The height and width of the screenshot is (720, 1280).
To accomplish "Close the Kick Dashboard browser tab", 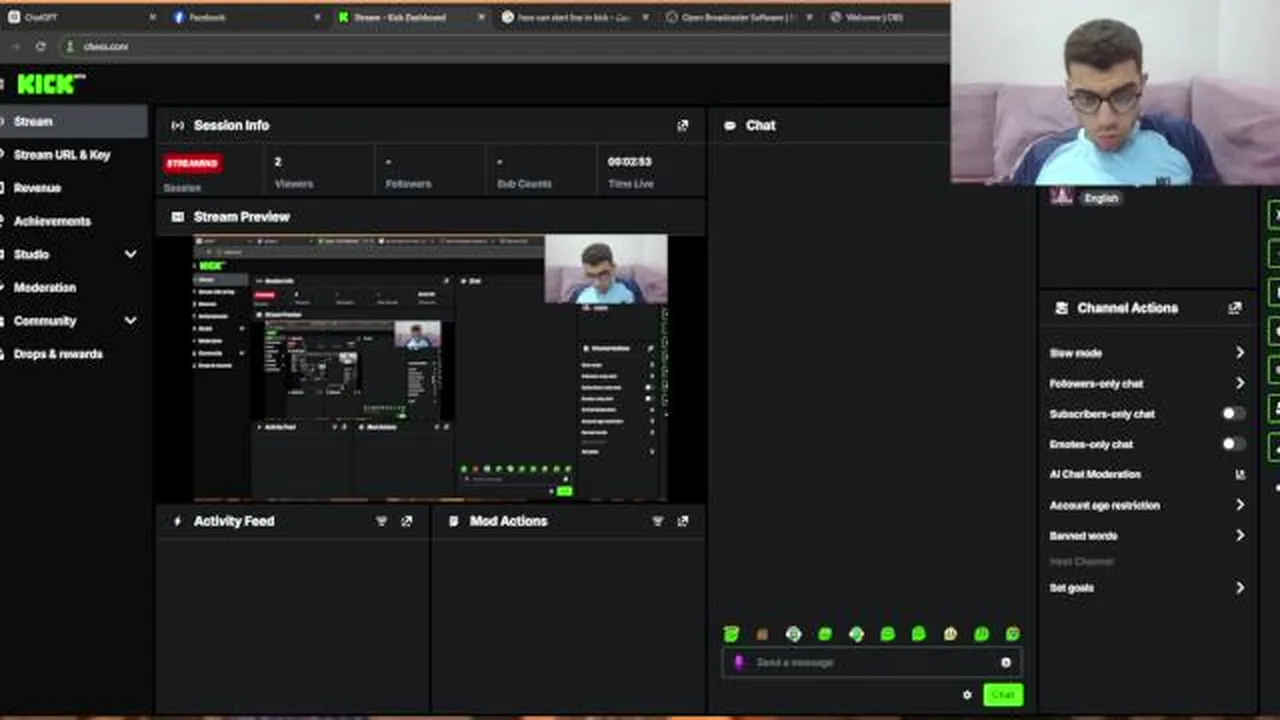I will pyautogui.click(x=481, y=17).
